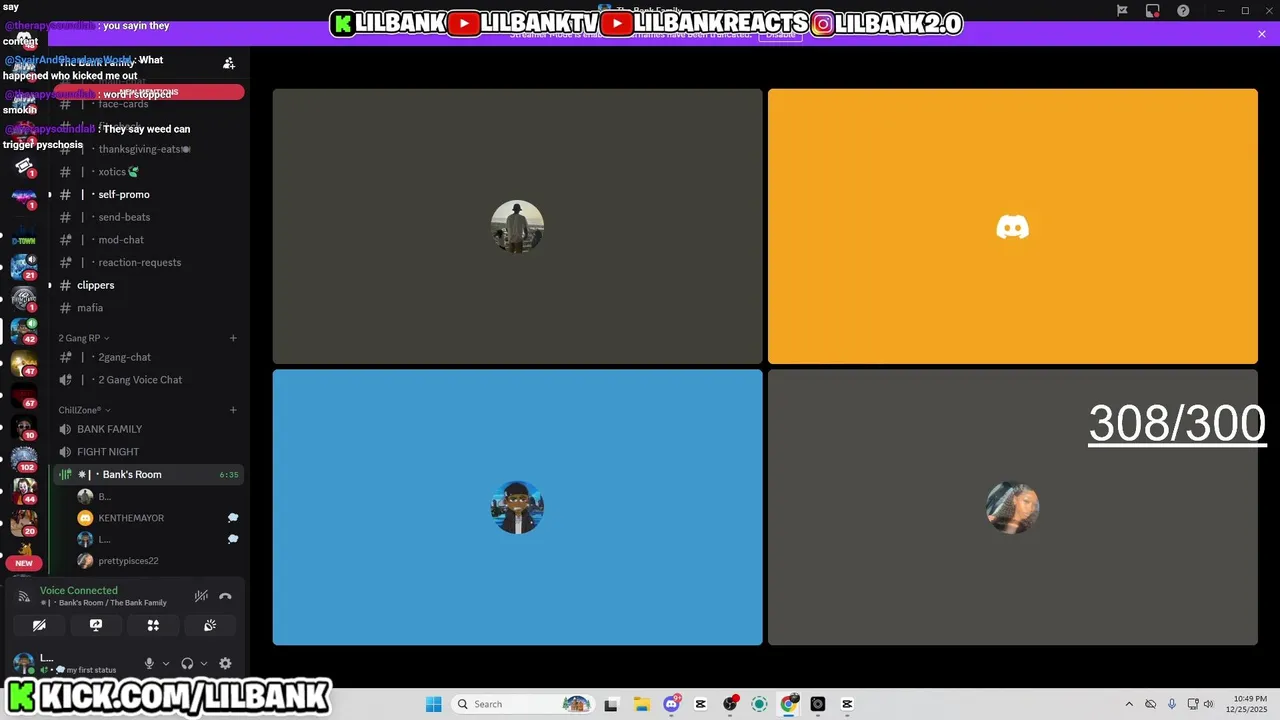
Task: Open the mod-chat channel
Action: [x=149, y=240]
